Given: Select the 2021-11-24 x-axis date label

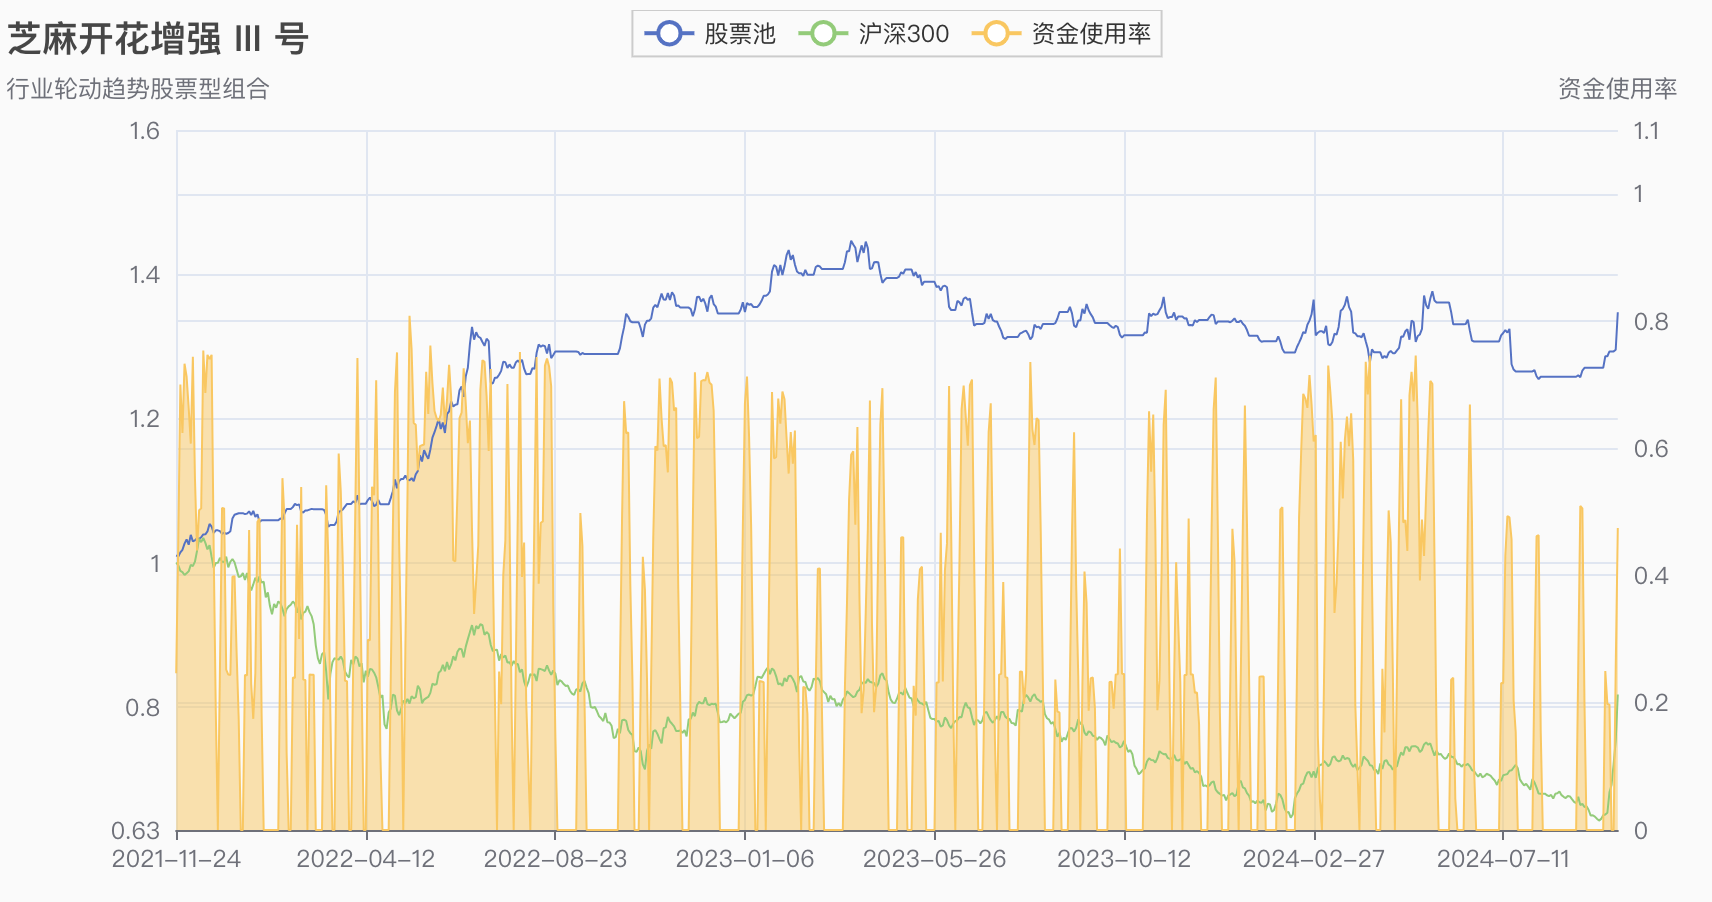Looking at the screenshot, I should 176,859.
